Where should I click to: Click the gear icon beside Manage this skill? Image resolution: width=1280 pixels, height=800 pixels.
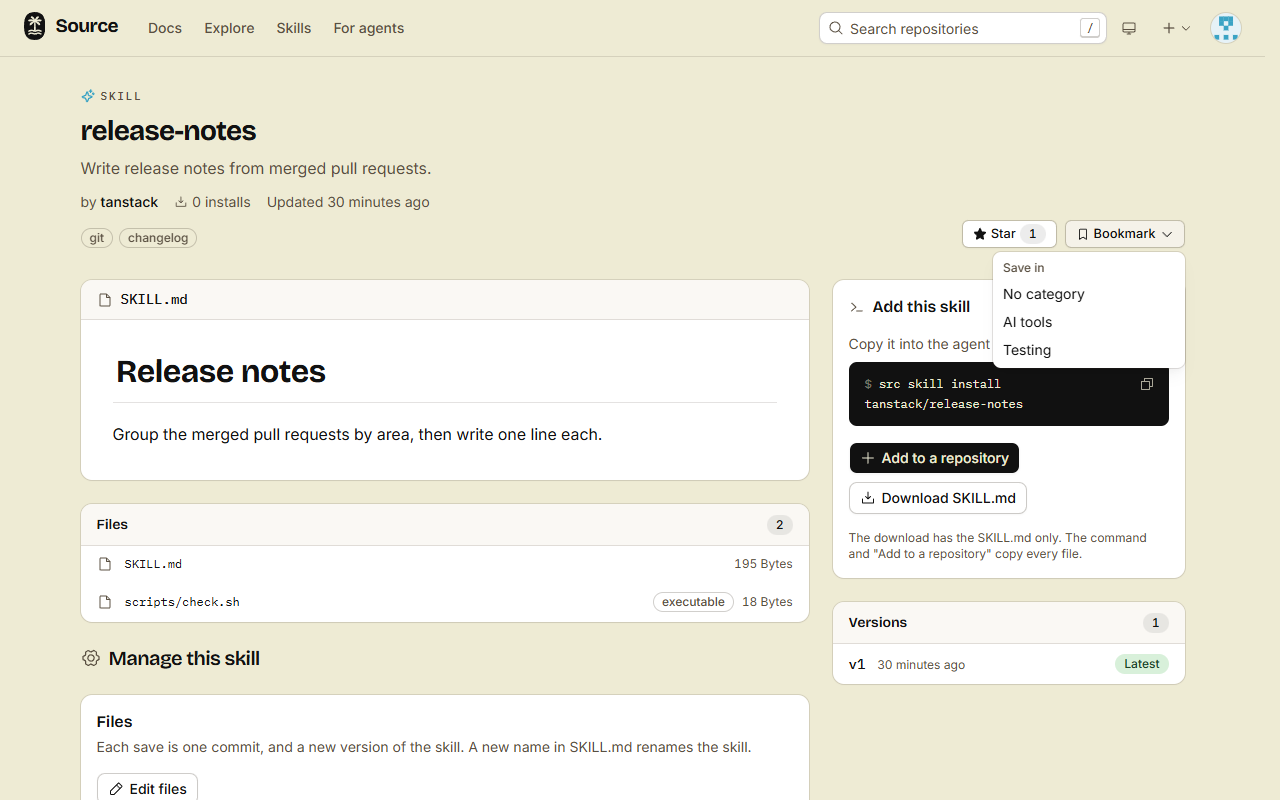point(91,658)
